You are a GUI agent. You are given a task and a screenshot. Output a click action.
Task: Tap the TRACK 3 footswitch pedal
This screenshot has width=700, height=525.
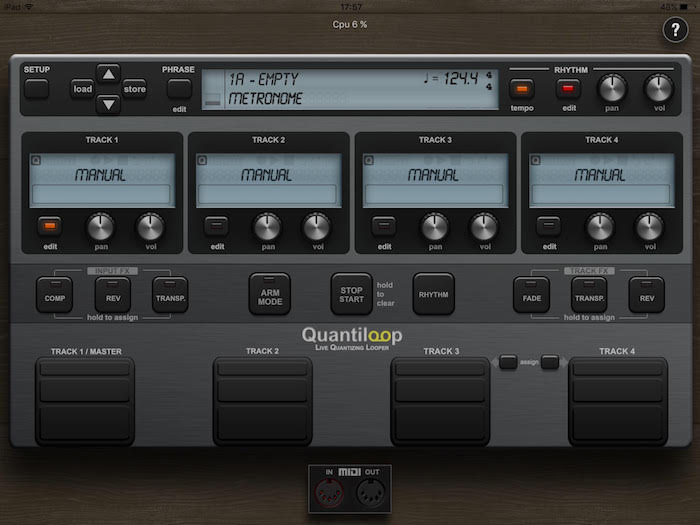click(440, 401)
